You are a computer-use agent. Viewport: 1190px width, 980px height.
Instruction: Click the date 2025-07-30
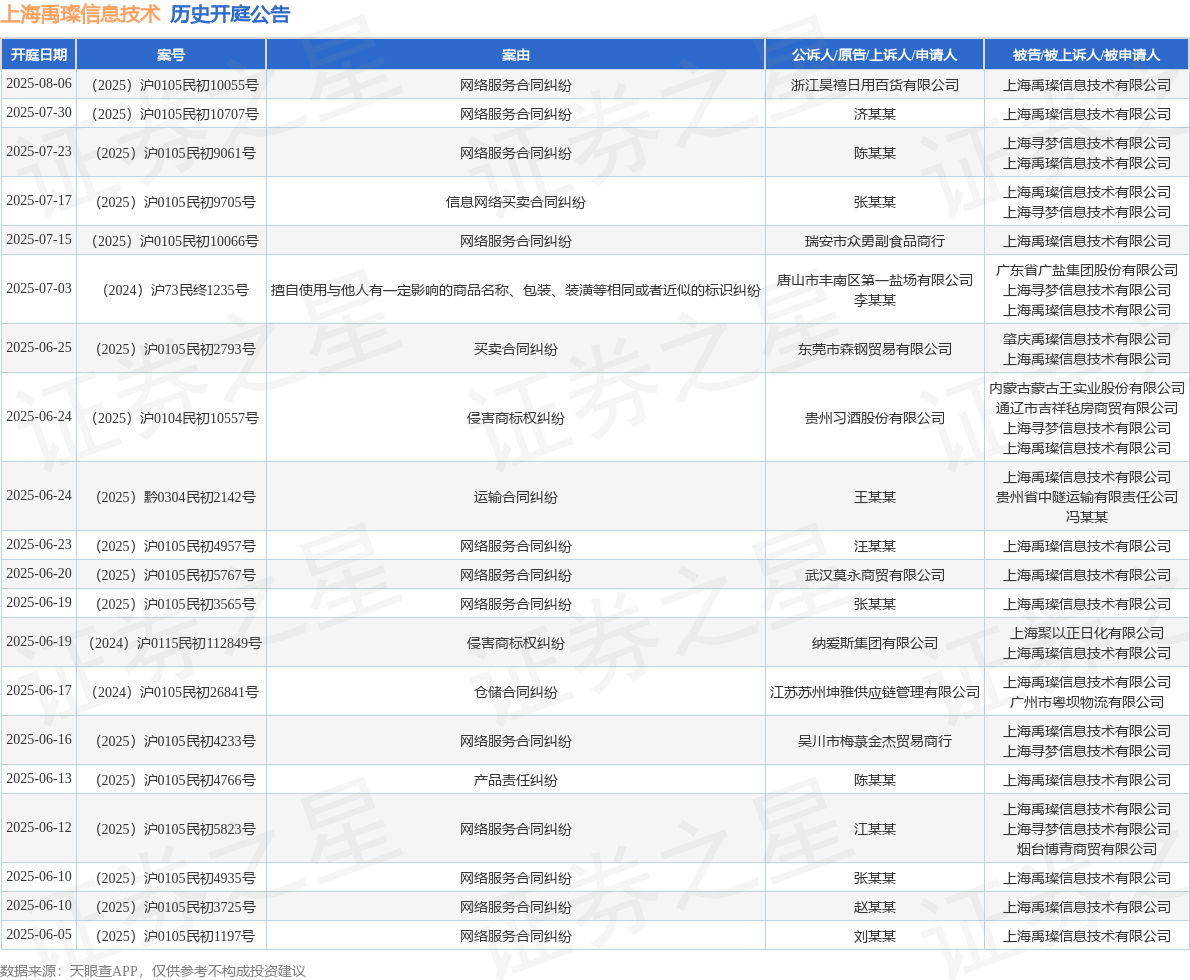pyautogui.click(x=39, y=112)
